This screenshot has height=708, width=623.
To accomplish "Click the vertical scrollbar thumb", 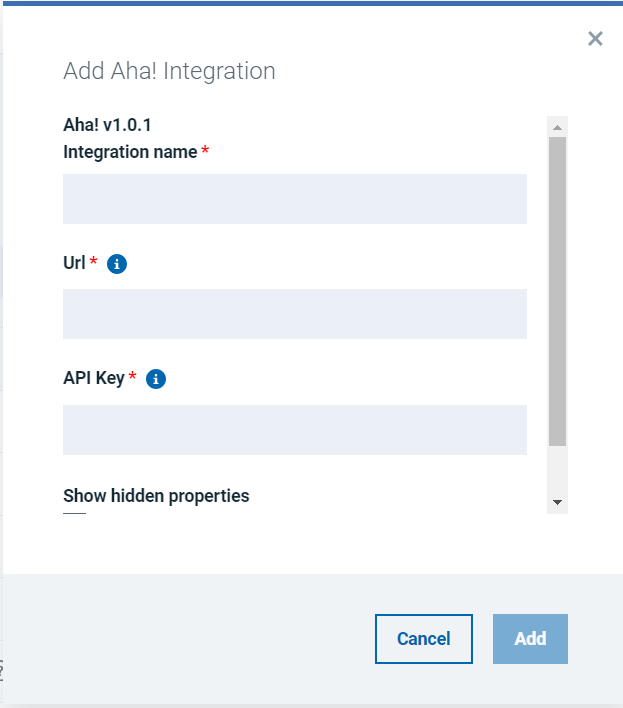I will click(x=557, y=290).
